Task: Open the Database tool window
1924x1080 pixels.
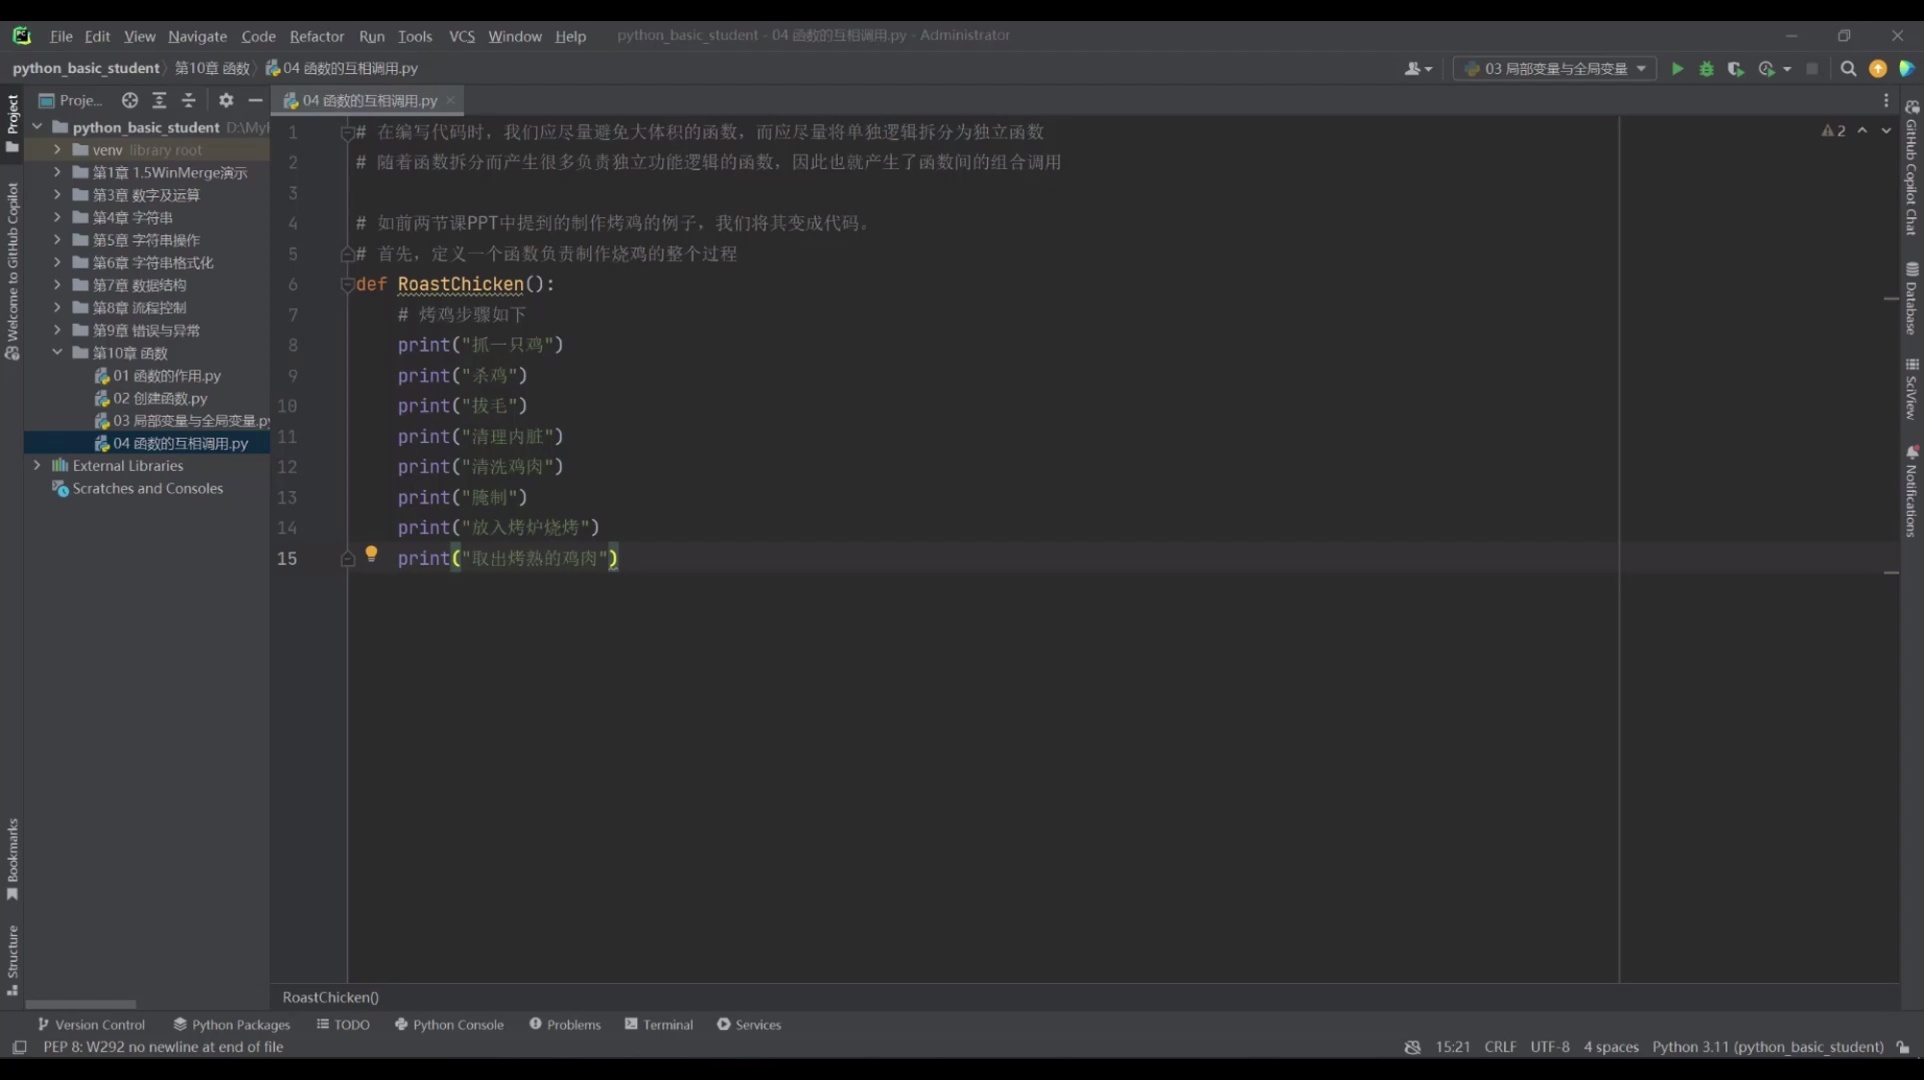Action: 1911,300
